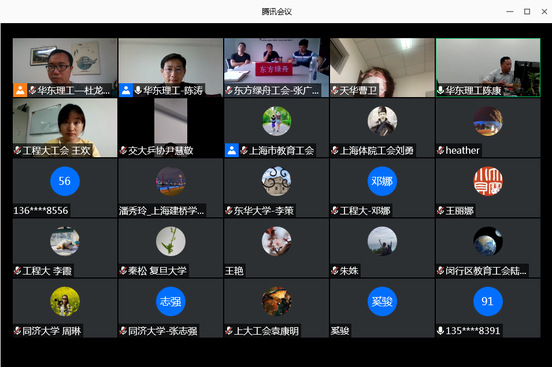Click the blue 邓娜 avatar circle
This screenshot has height=367, width=552.
(x=382, y=181)
